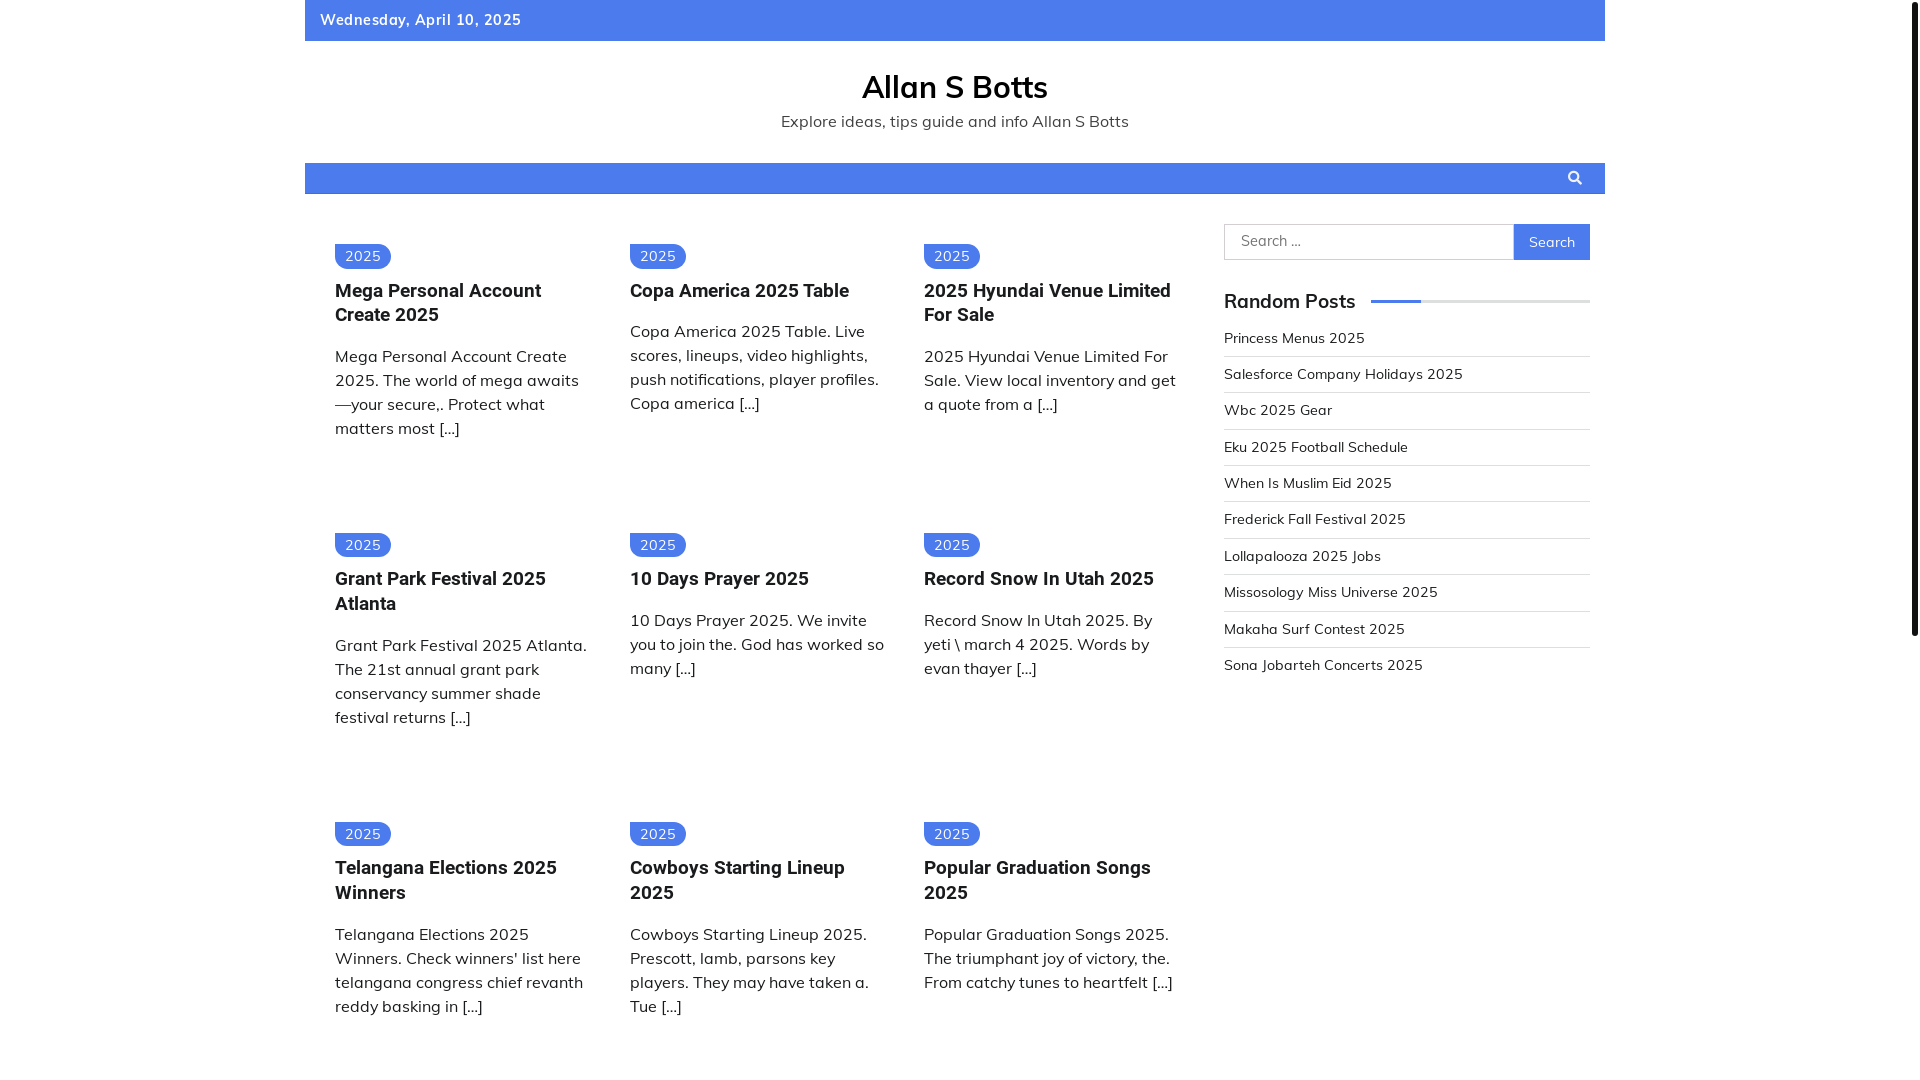Open Copa America 2025 Table post
The width and height of the screenshot is (1920, 1080).
[739, 291]
